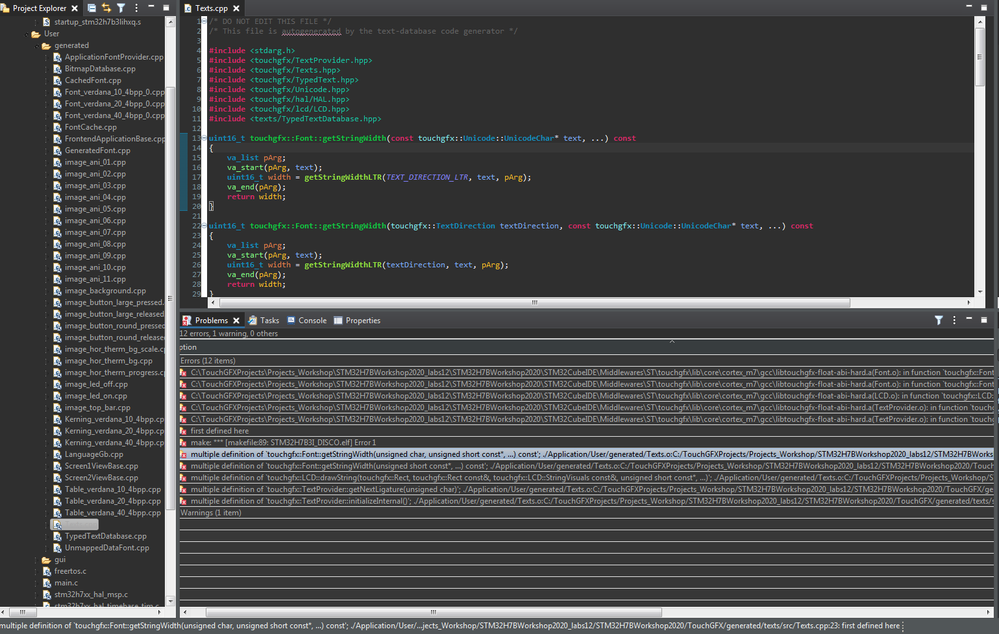Viewport: 999px width, 634px height.
Task: Select image_led_off.cpp file icon
Action: 57,384
